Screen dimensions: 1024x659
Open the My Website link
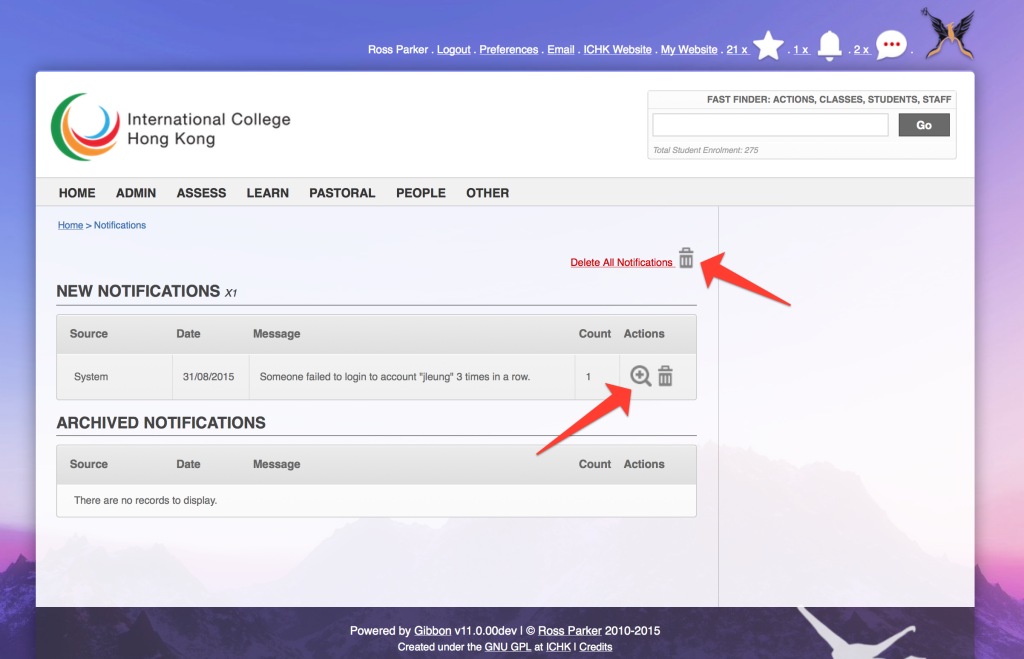coord(689,50)
